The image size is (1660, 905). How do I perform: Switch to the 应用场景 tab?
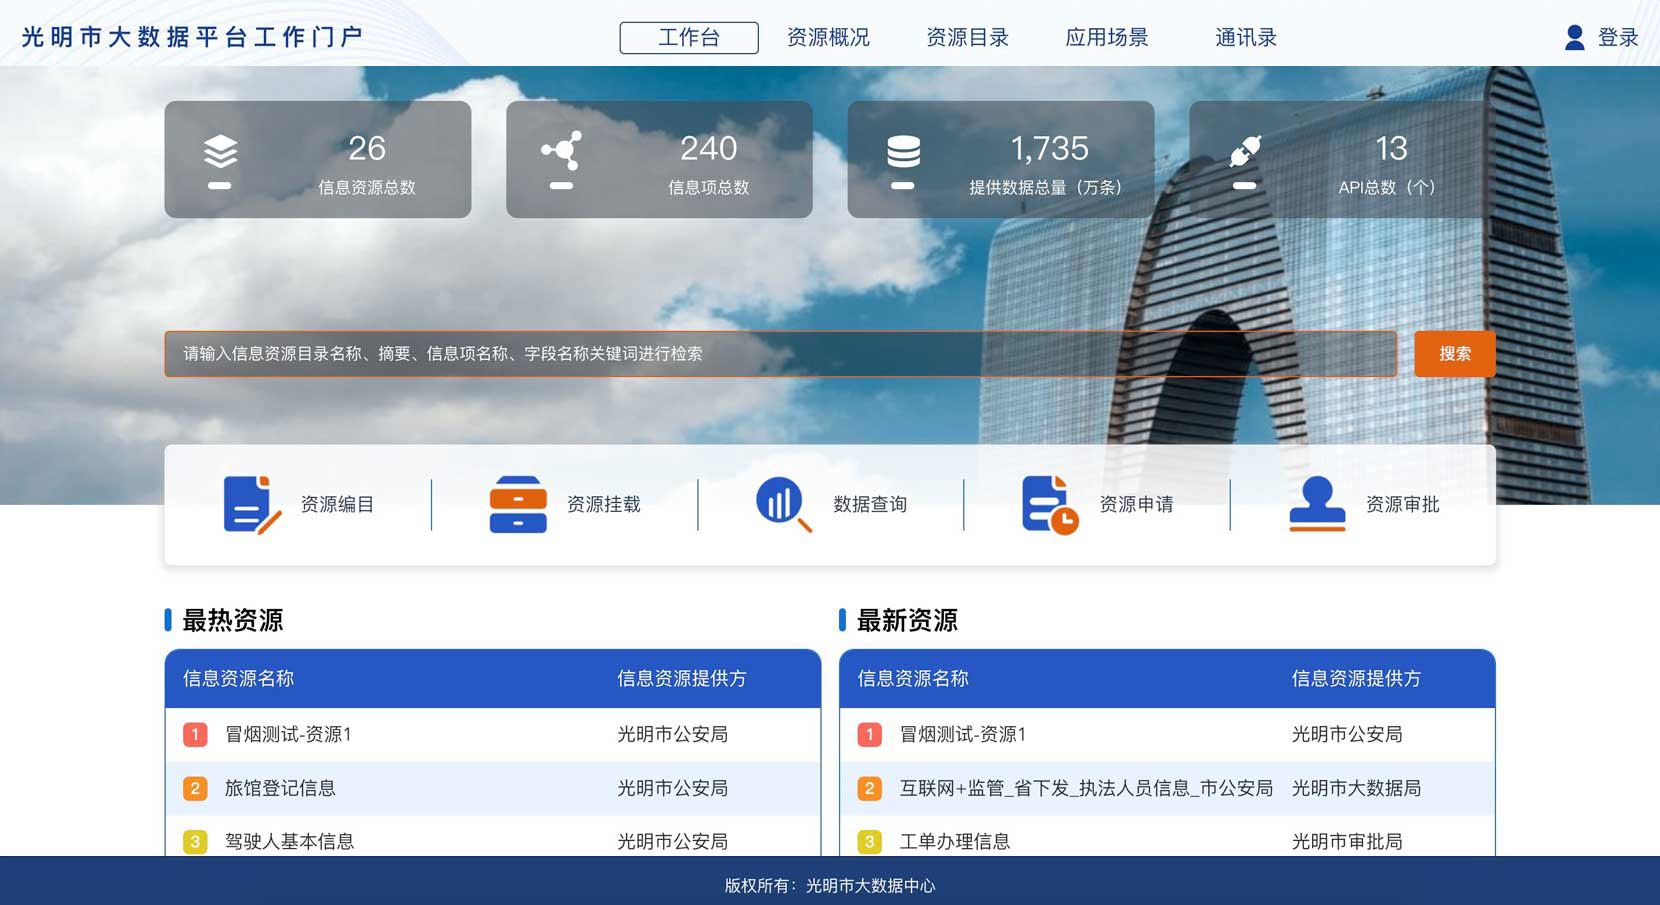pyautogui.click(x=1106, y=37)
